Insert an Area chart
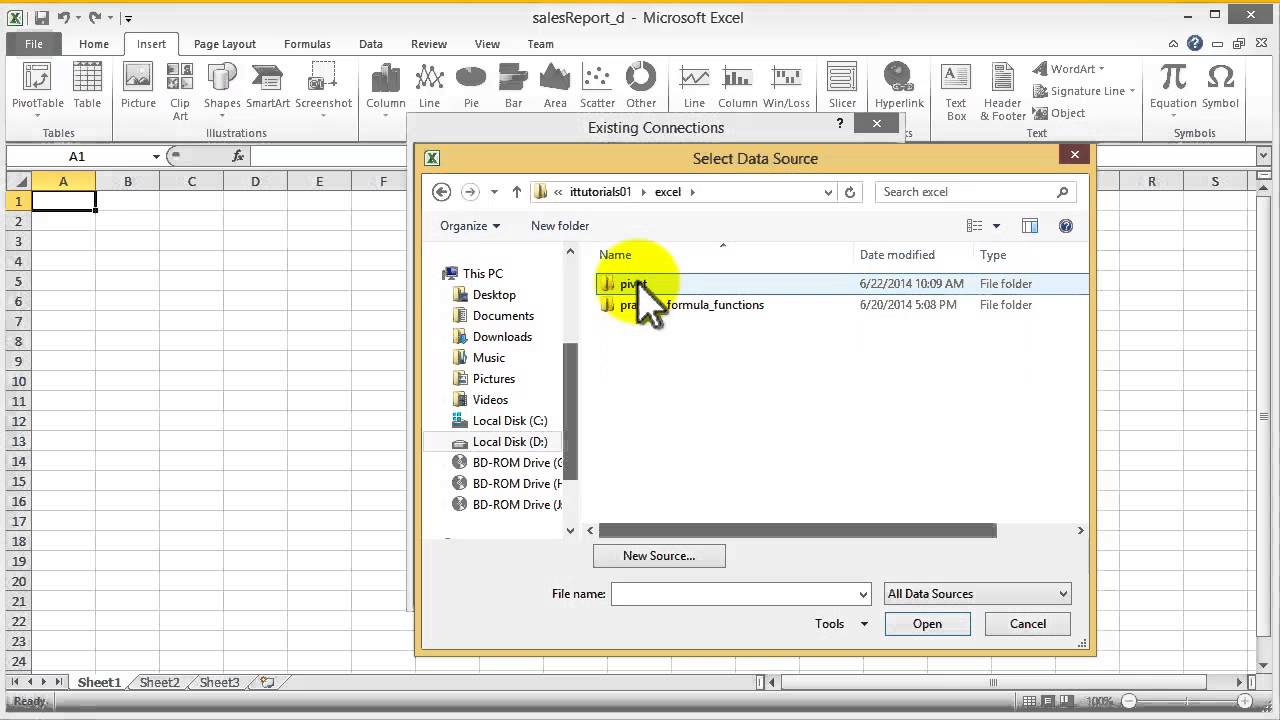Viewport: 1280px width, 720px height. (555, 87)
